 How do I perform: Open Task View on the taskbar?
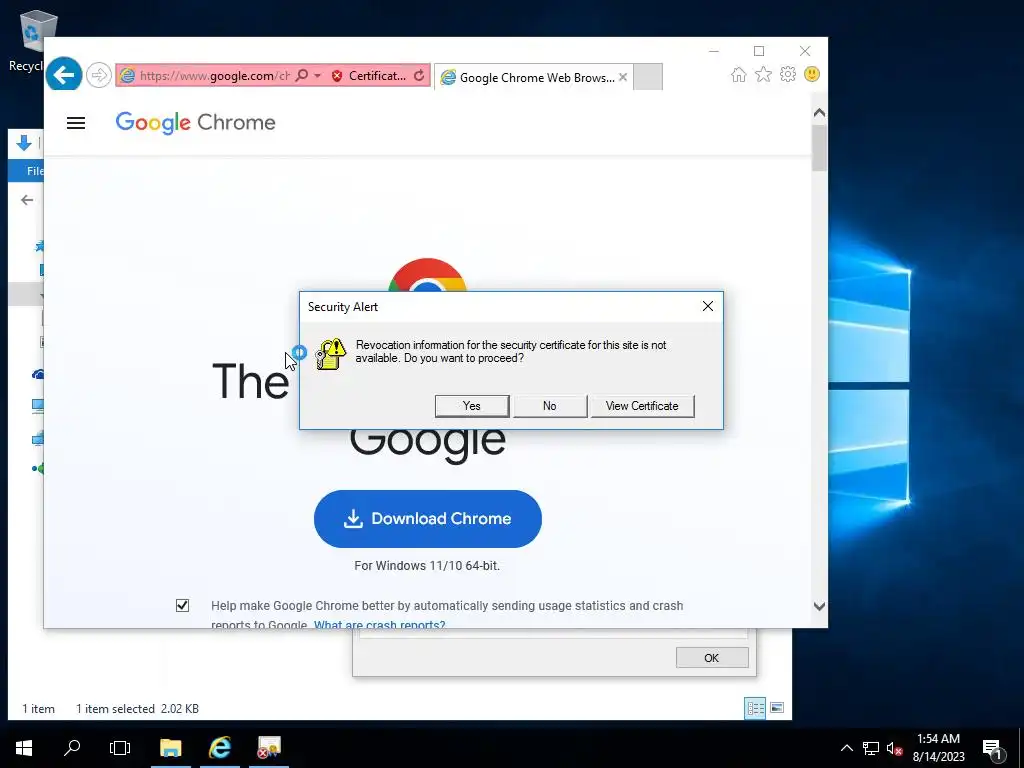[120, 748]
